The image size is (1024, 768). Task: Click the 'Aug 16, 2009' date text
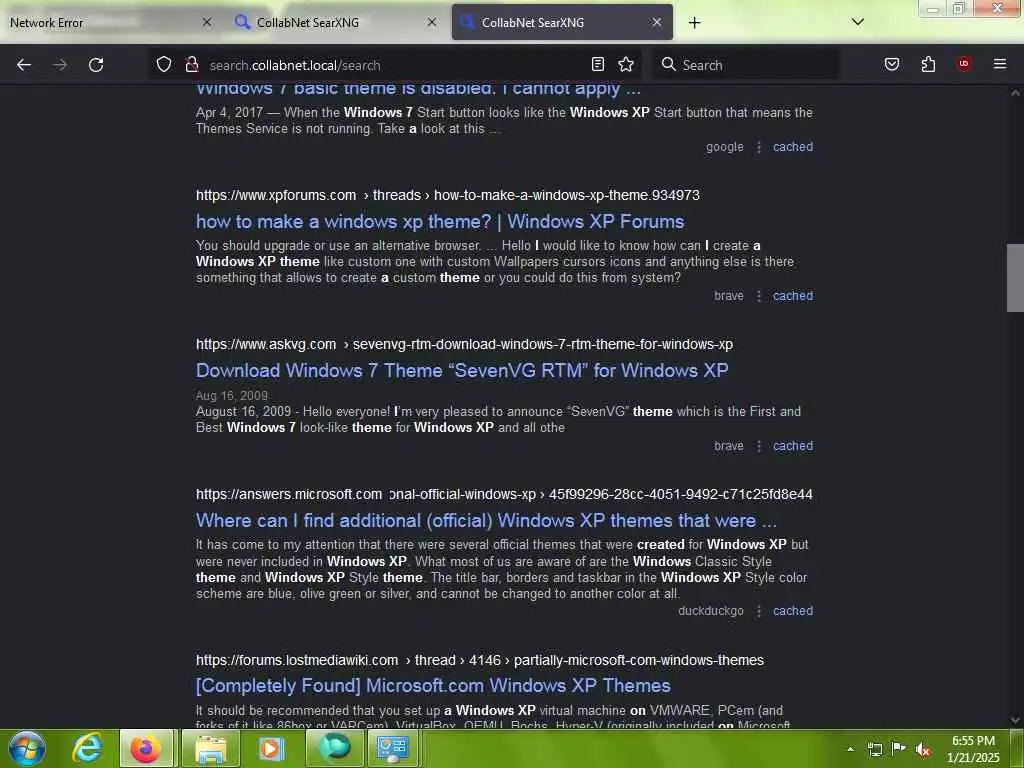coord(232,396)
